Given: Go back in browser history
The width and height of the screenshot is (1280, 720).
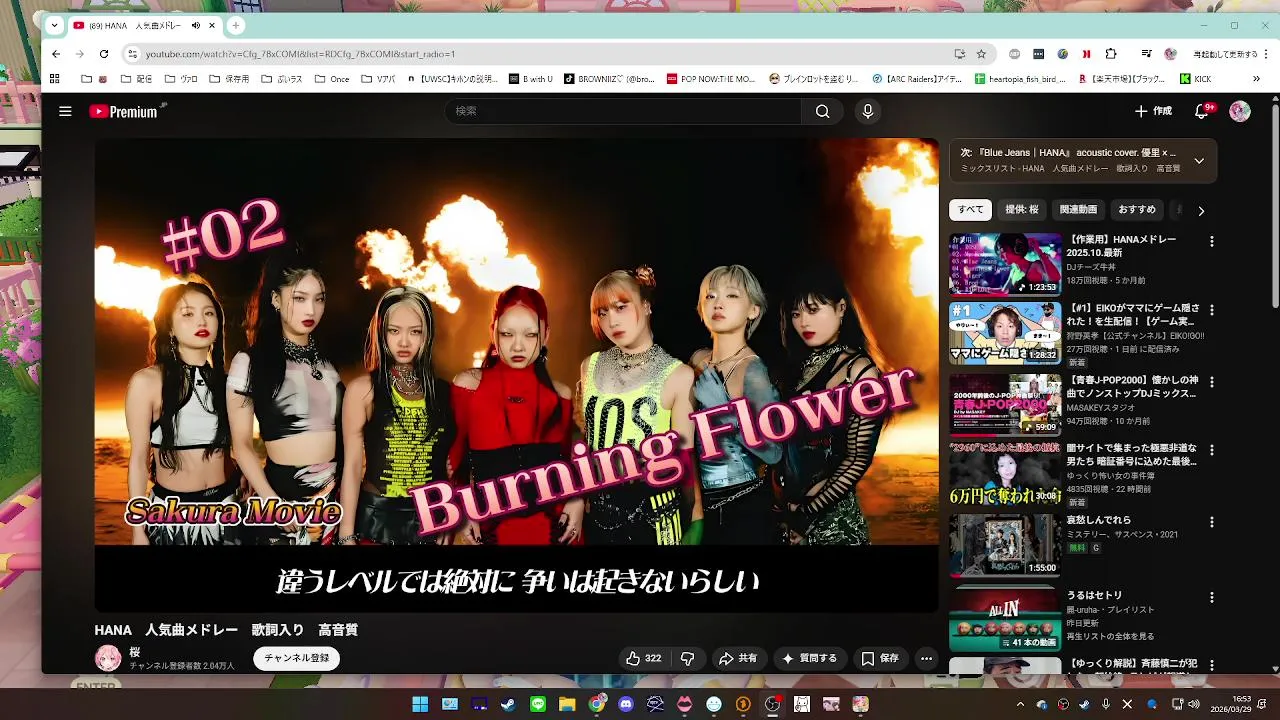Looking at the screenshot, I should coord(56,54).
